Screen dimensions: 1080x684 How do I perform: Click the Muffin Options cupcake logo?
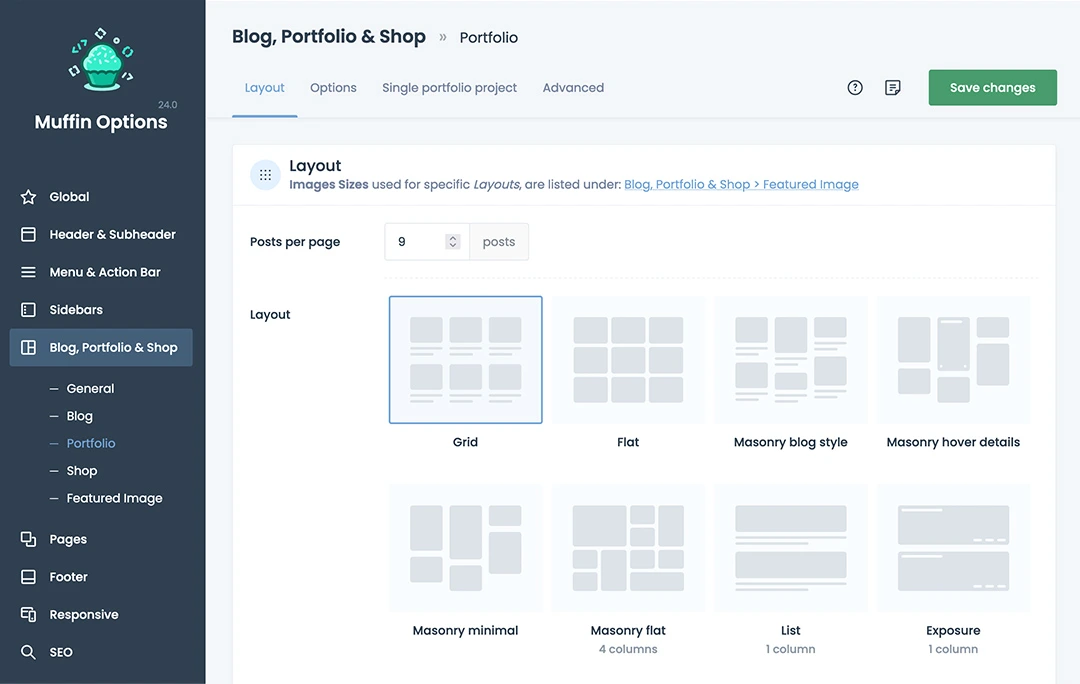click(101, 60)
